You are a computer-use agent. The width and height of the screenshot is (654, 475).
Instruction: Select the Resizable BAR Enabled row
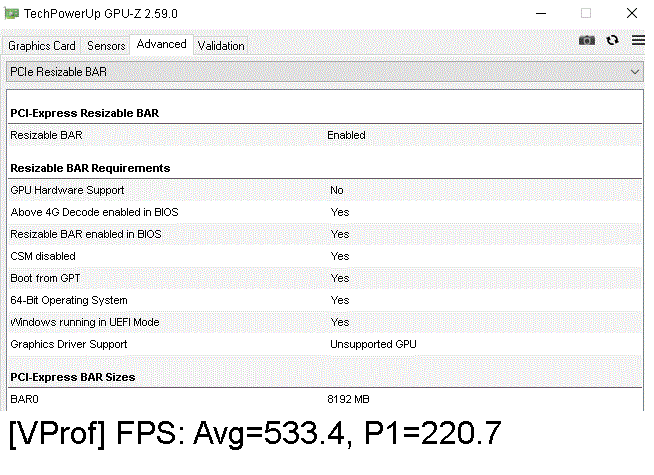pyautogui.click(x=326, y=135)
